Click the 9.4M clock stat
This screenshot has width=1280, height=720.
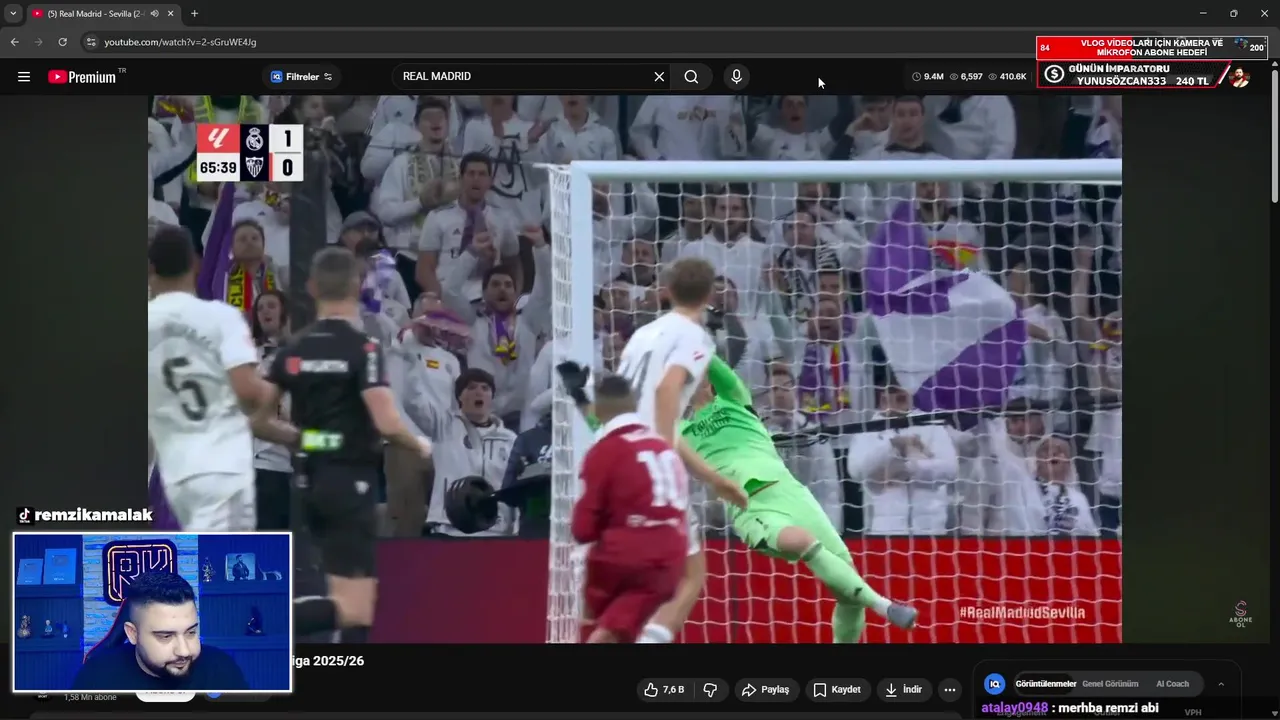point(927,76)
